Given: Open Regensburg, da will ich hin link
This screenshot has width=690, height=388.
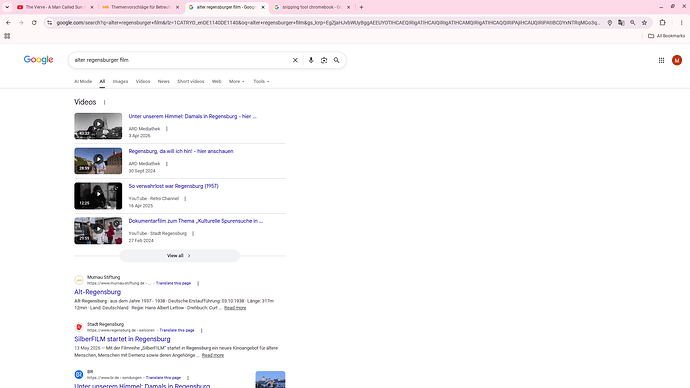Looking at the screenshot, I should [181, 151].
